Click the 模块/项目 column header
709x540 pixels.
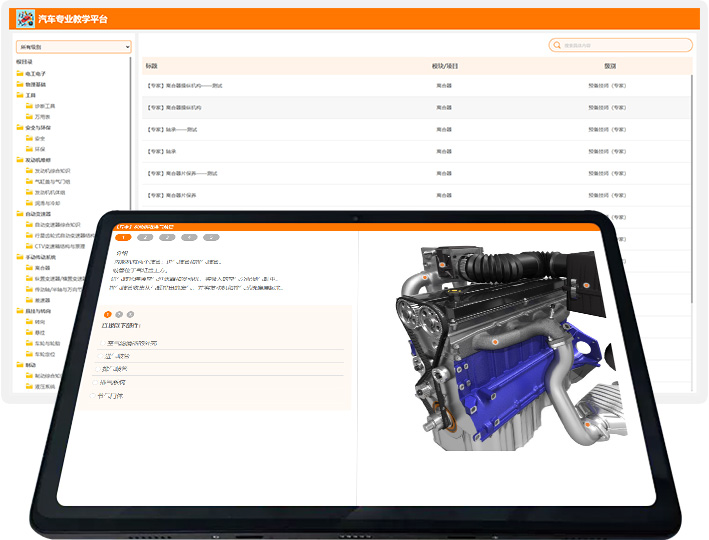tap(444, 66)
